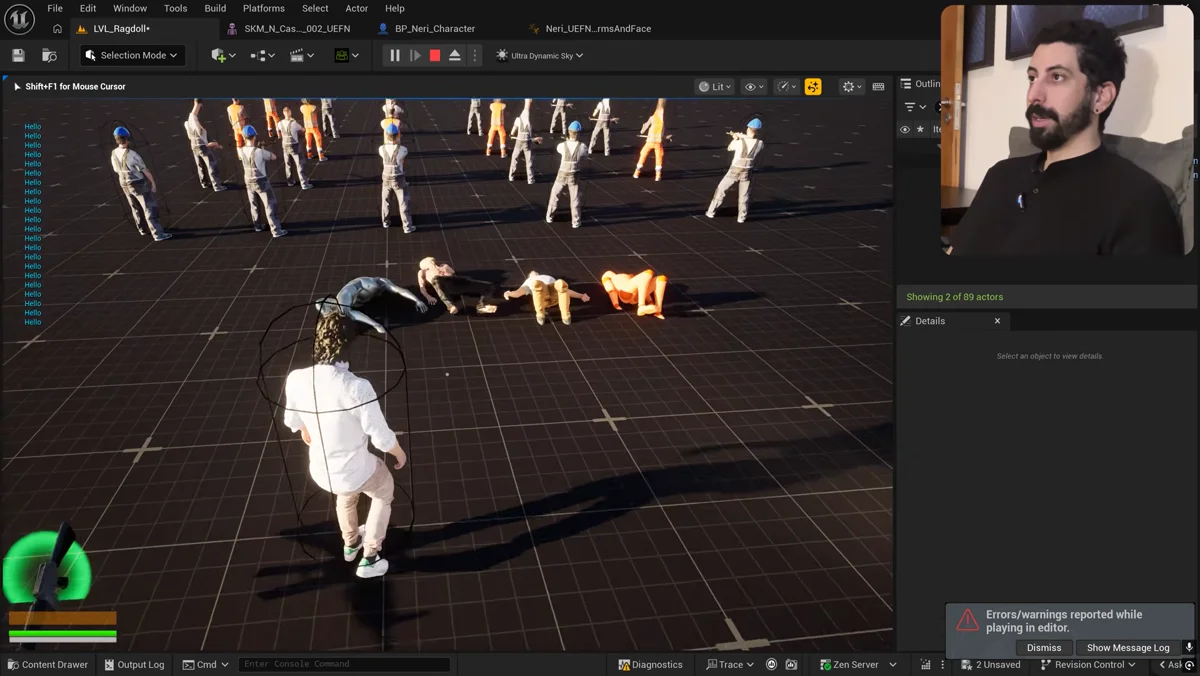
Task: Pause the play-in-editor simulation
Action: [x=395, y=56]
